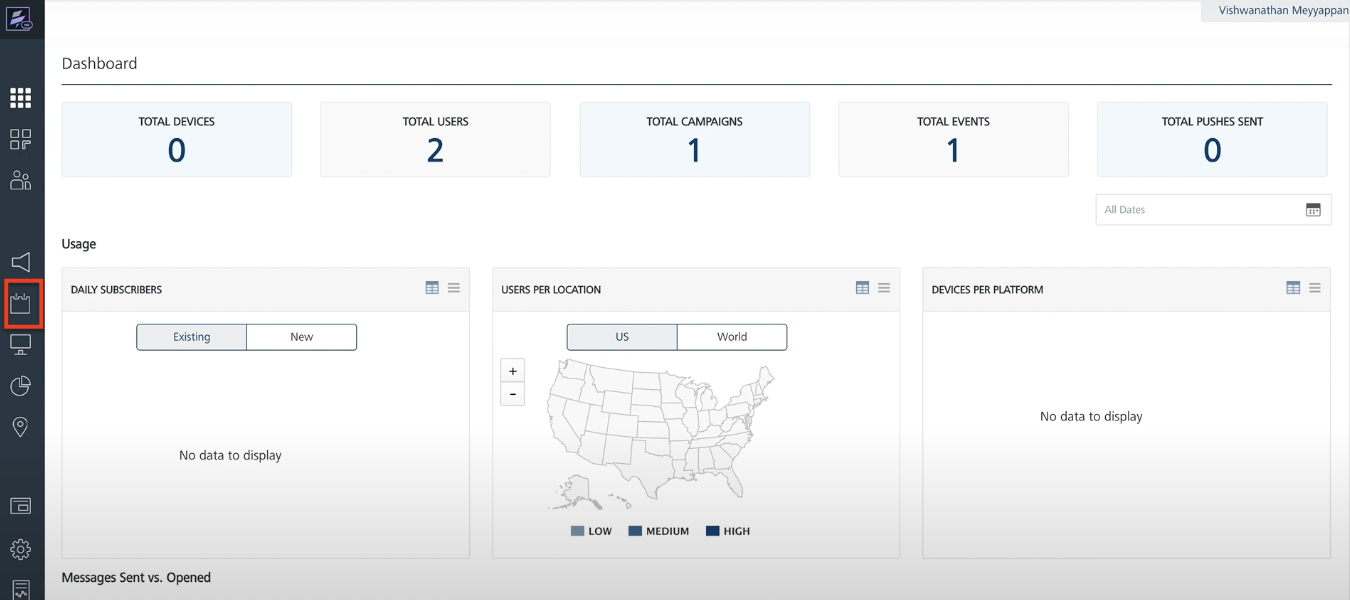Open the settings gear icon
The width and height of the screenshot is (1350, 600).
click(x=20, y=549)
